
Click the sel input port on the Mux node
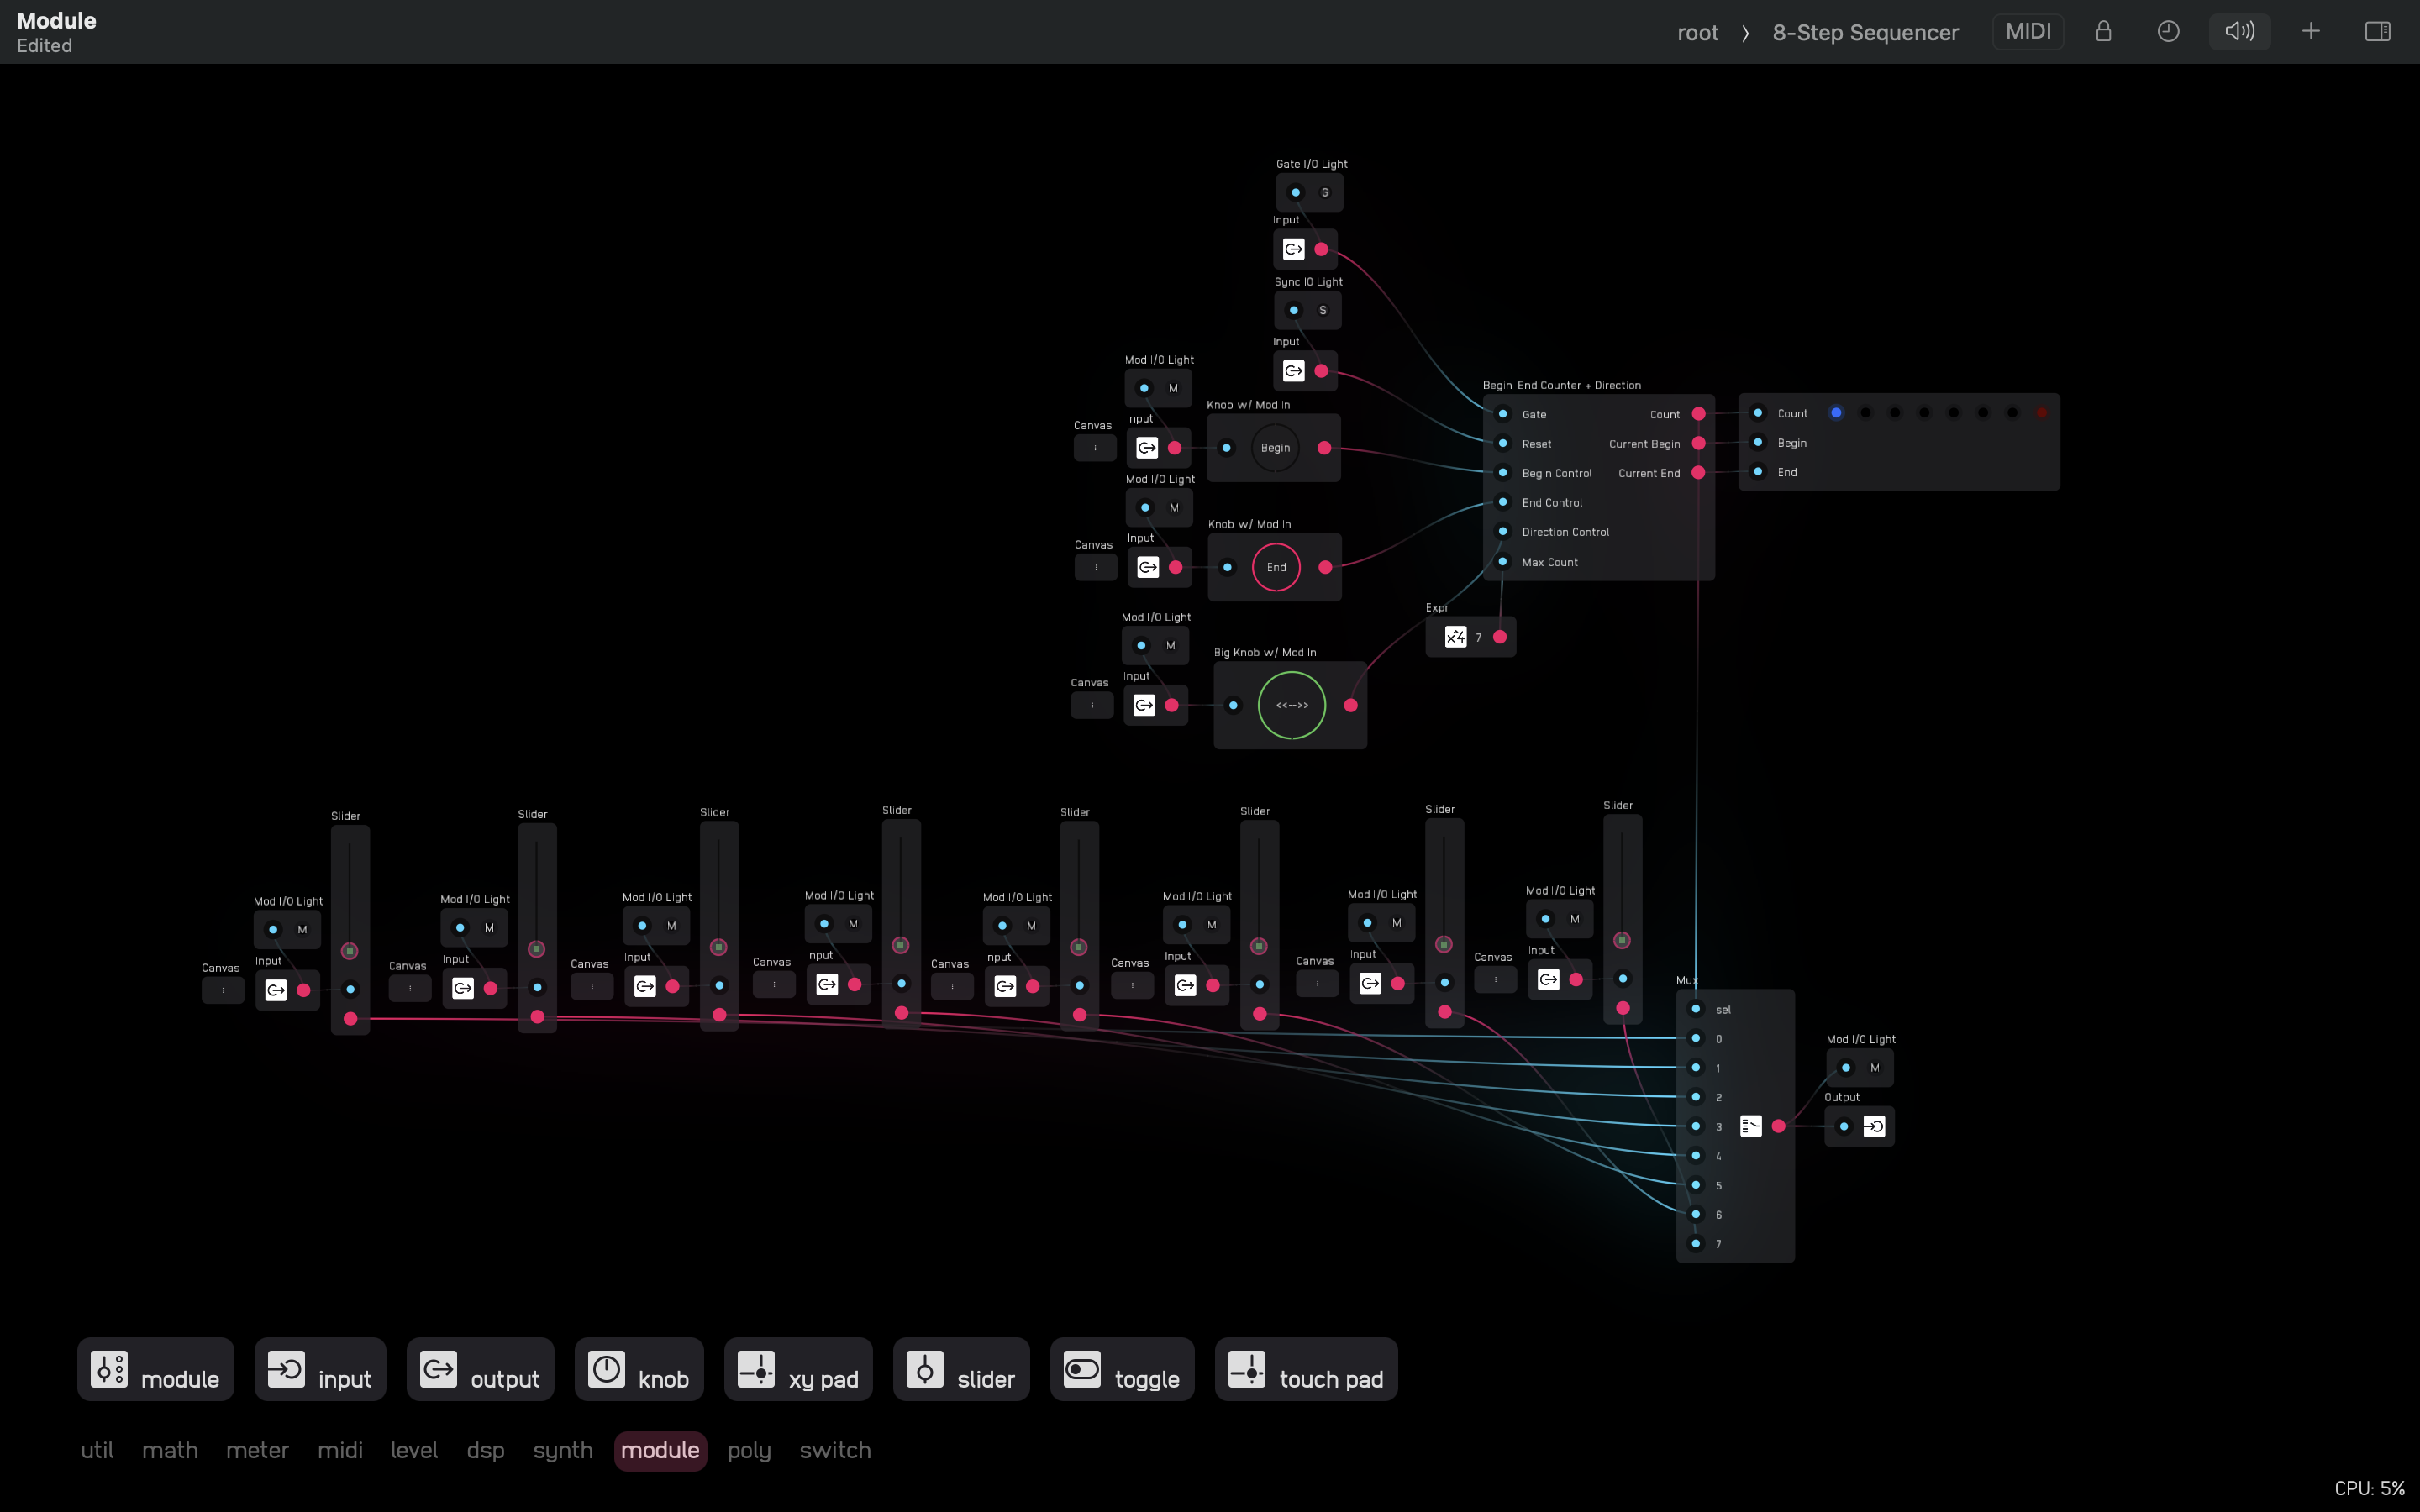tap(1696, 1009)
